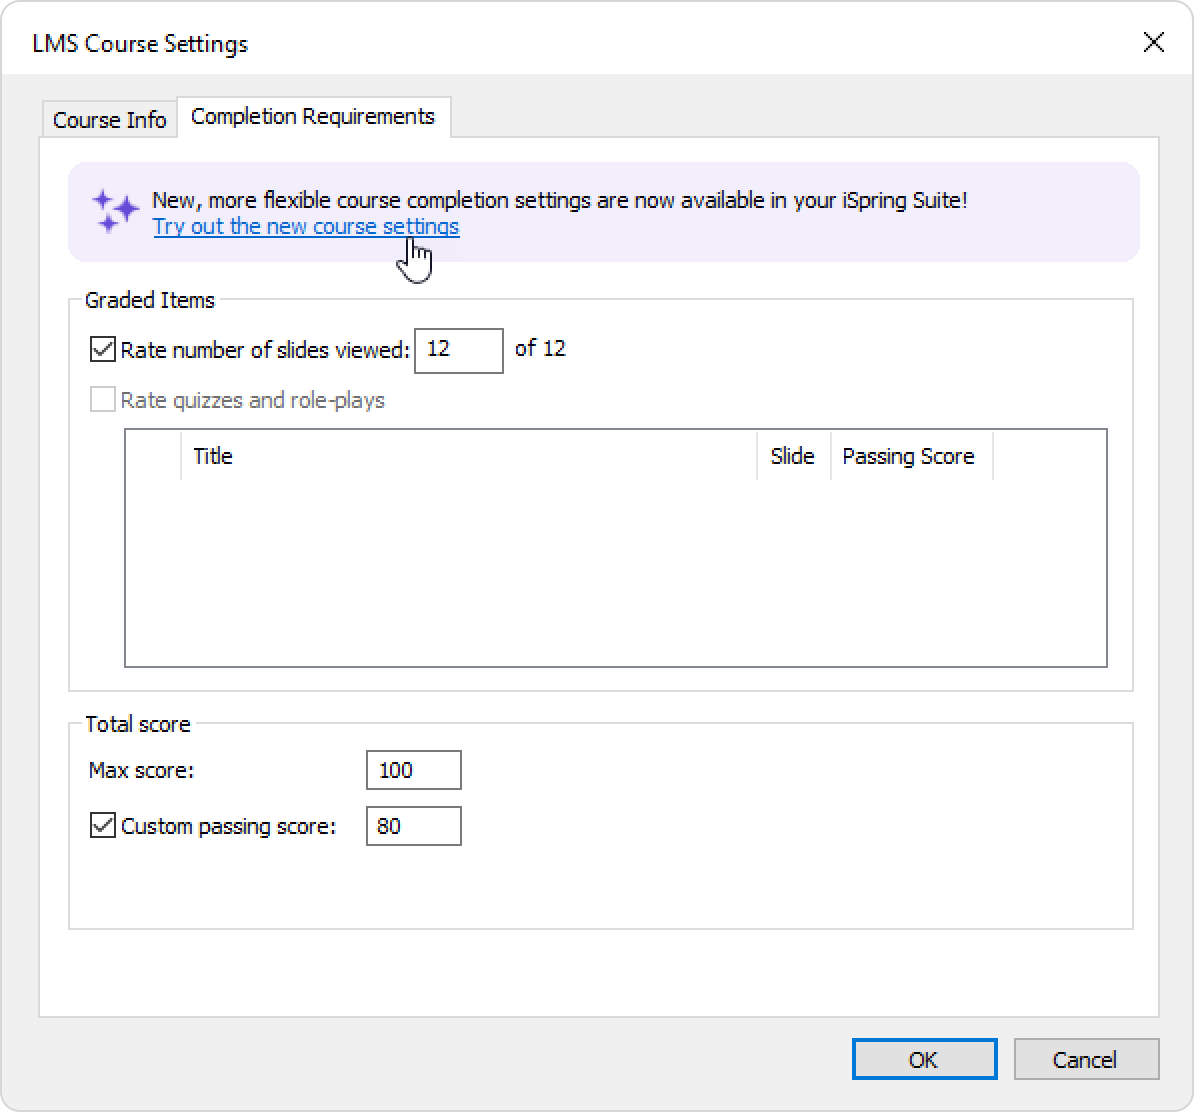This screenshot has width=1194, height=1112.
Task: Select the Completion Requirements tab
Action: [x=313, y=117]
